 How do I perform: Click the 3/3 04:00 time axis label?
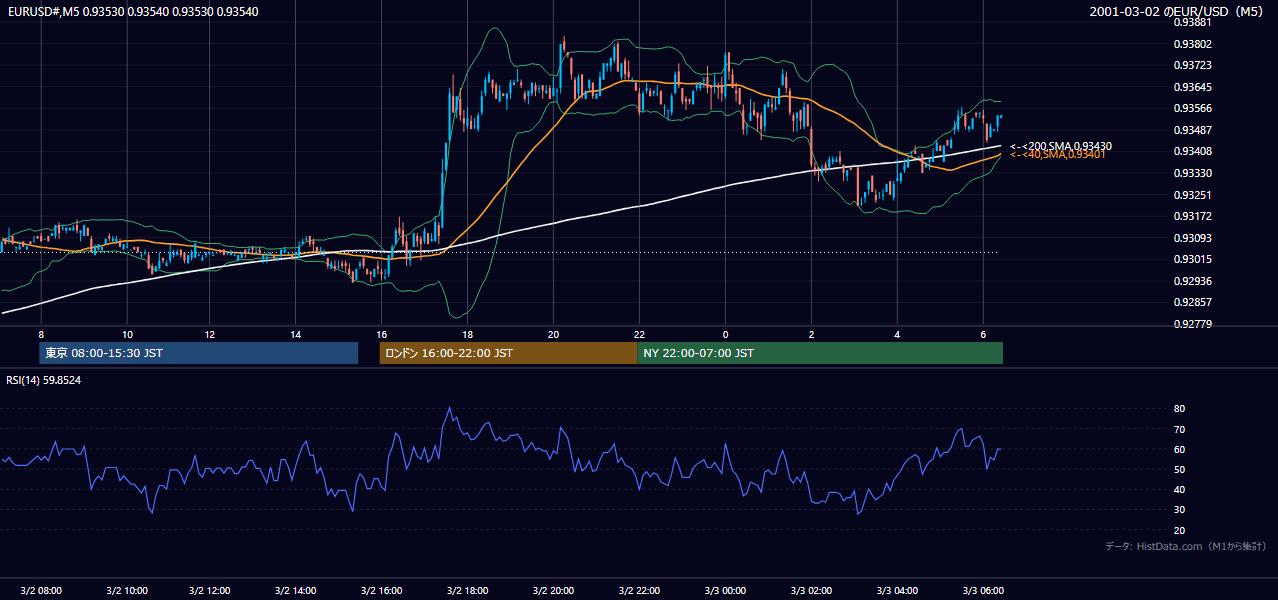click(x=898, y=591)
